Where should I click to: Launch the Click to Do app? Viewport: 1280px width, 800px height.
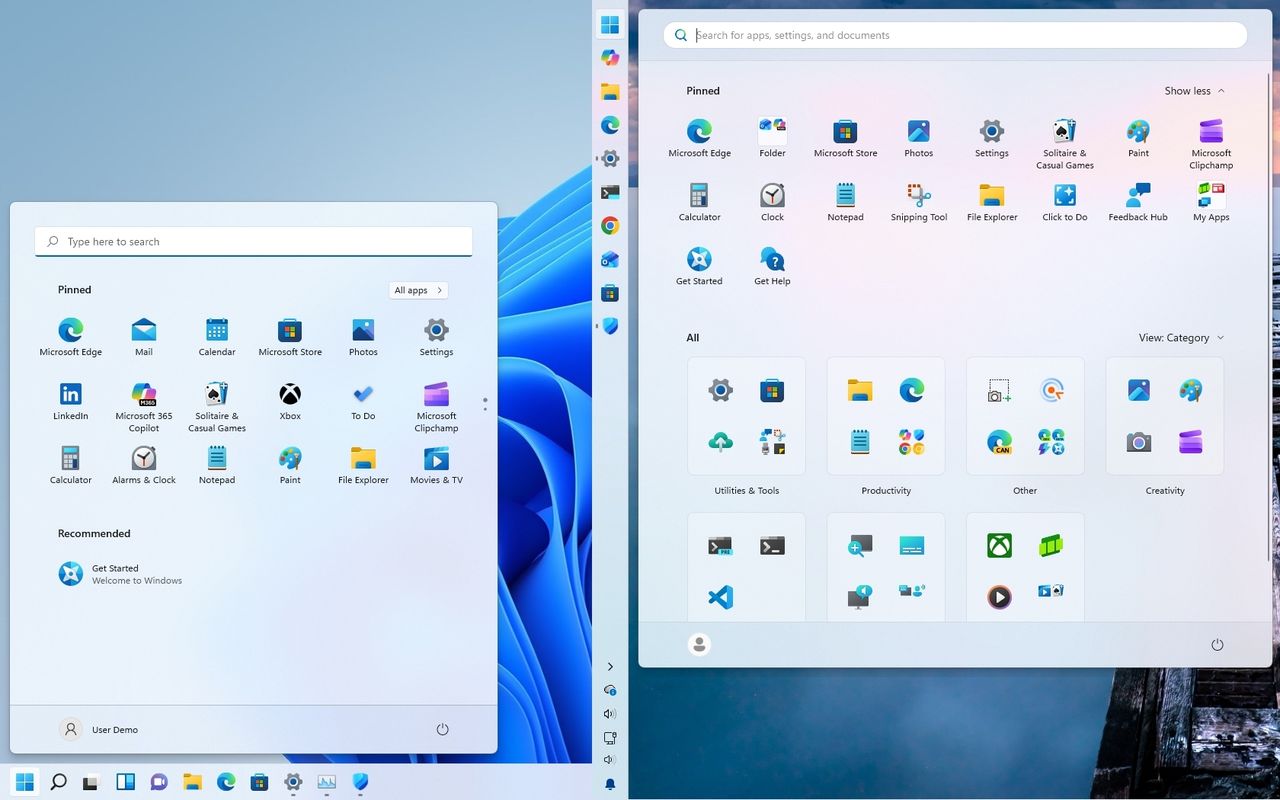(1065, 202)
